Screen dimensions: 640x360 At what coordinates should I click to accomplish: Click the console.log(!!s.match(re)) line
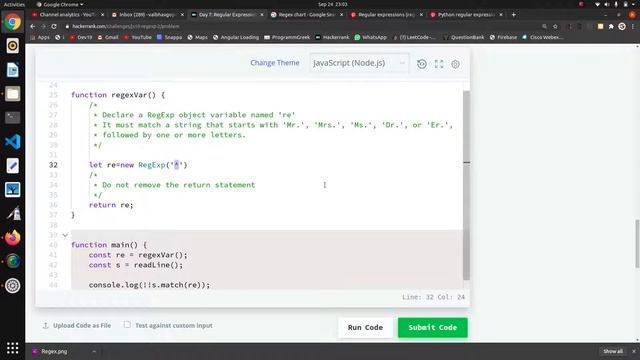[149, 284]
